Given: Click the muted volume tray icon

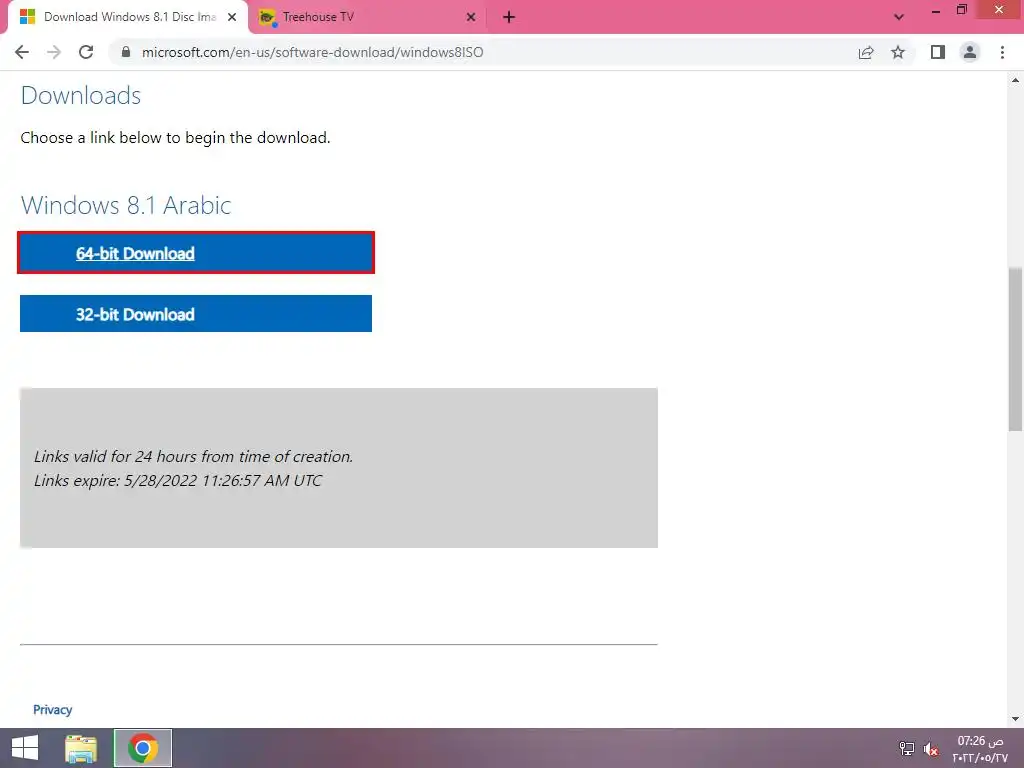Looking at the screenshot, I should (931, 749).
